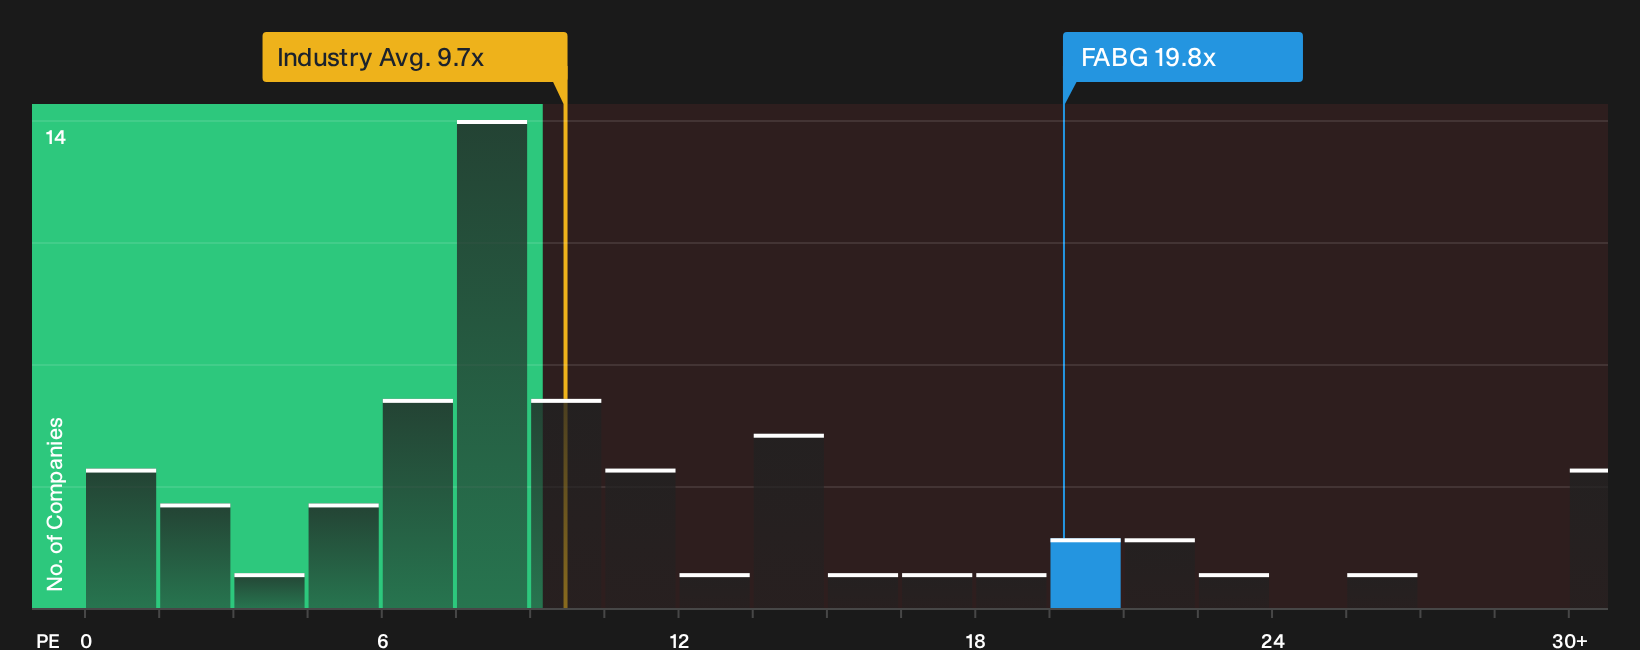The image size is (1640, 650).
Task: Click the bar crossing the industry average line
Action: click(566, 503)
